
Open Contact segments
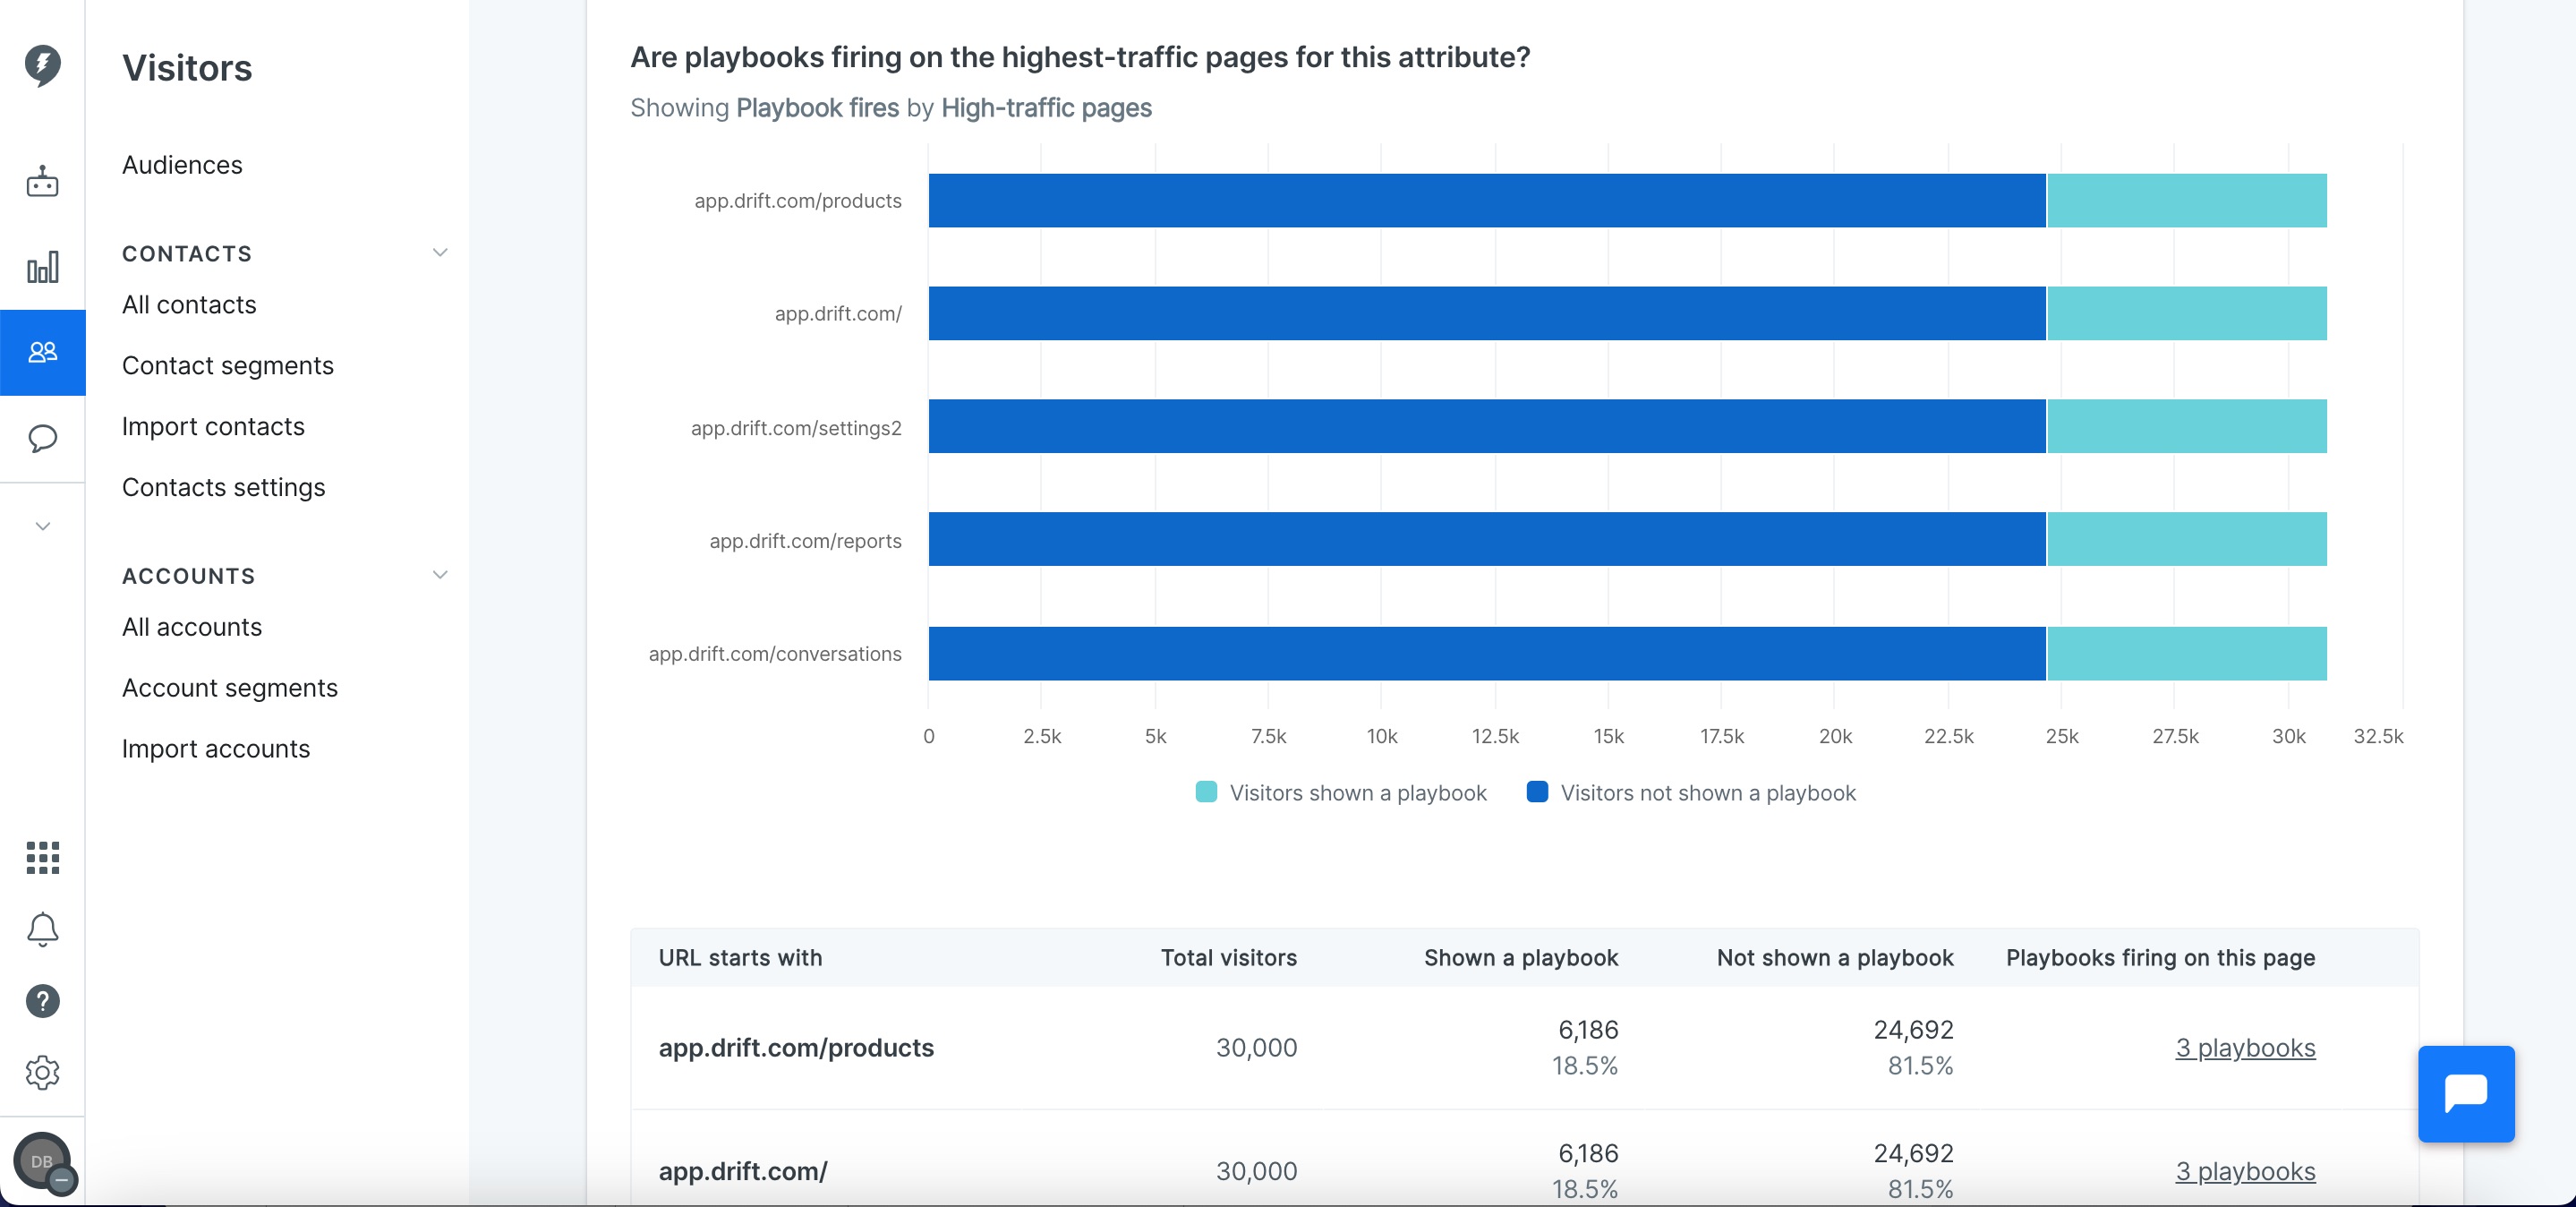coord(228,365)
